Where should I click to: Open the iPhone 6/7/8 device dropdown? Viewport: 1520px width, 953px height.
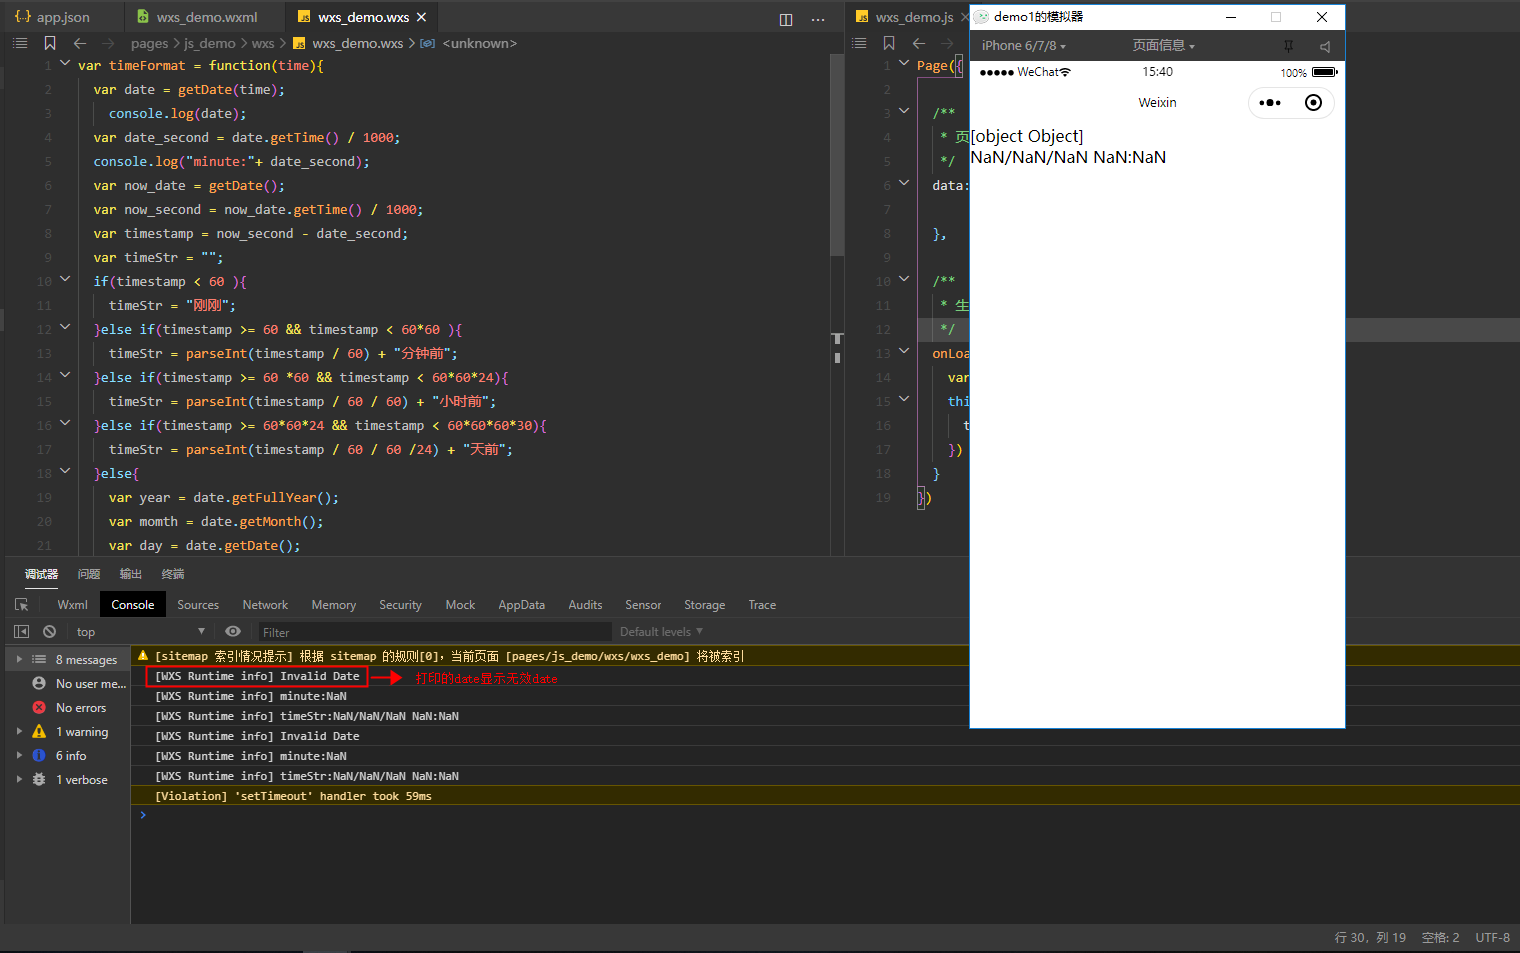tap(1024, 46)
